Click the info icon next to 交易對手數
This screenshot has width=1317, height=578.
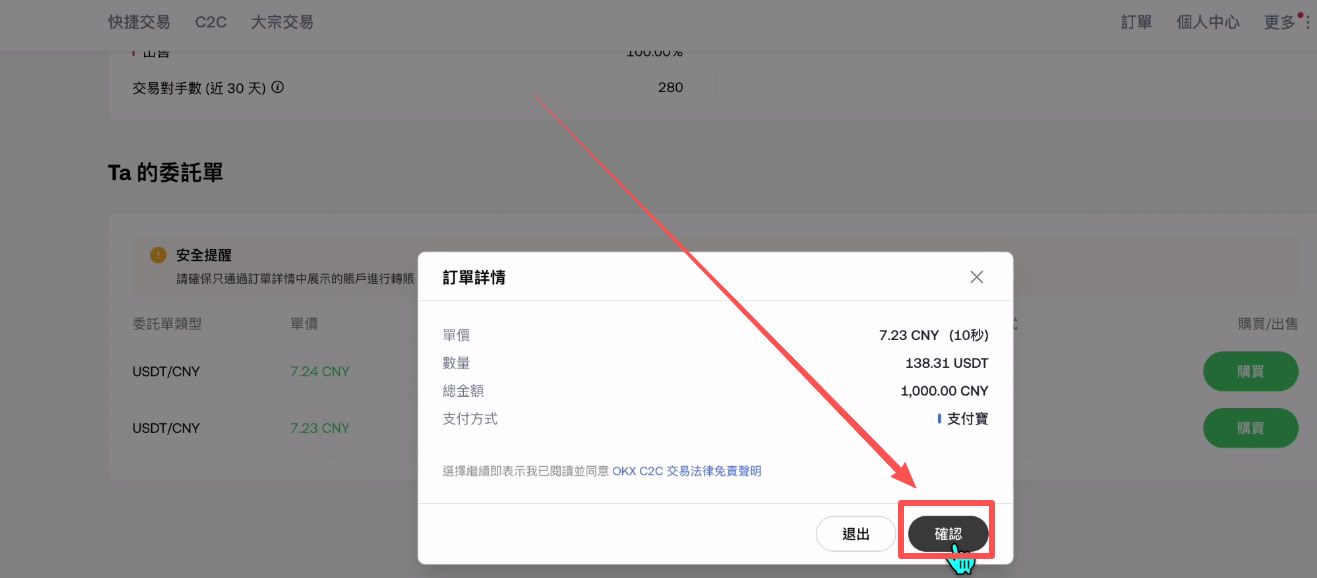pyautogui.click(x=276, y=87)
